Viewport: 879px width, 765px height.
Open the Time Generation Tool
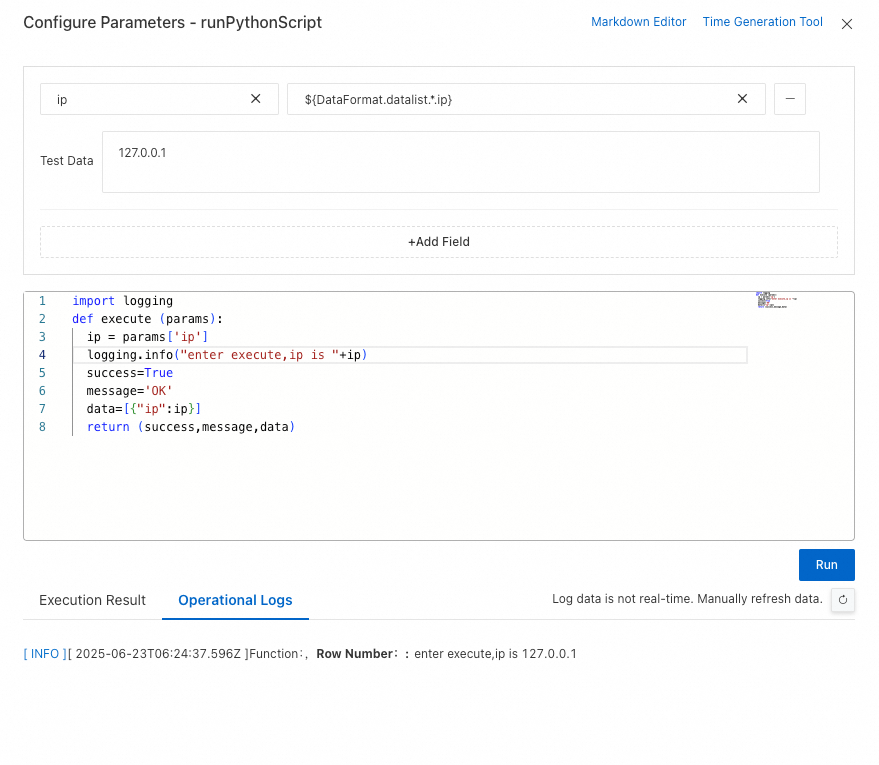(x=762, y=22)
